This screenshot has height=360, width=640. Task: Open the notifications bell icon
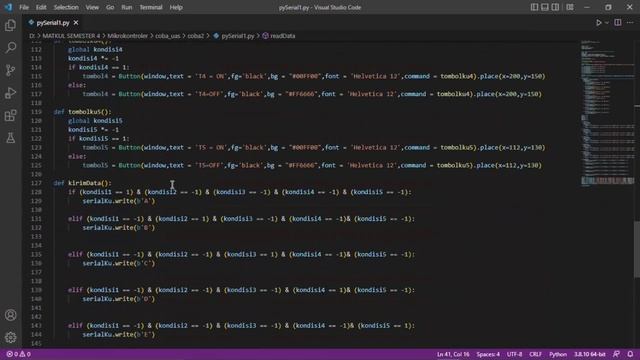pos(630,354)
